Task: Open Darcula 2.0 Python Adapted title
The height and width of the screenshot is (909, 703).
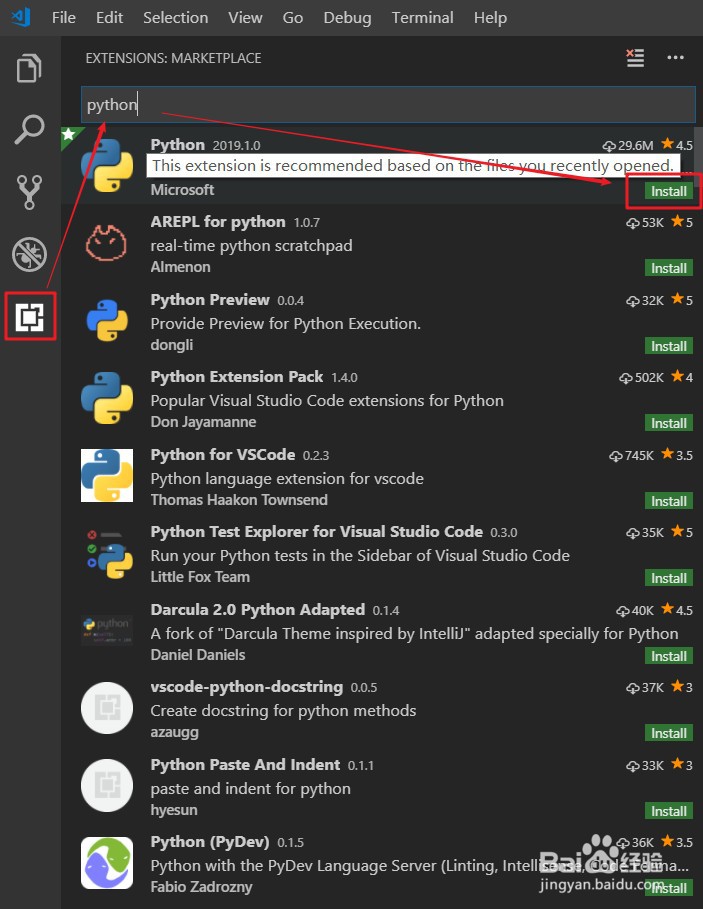Action: point(258,610)
